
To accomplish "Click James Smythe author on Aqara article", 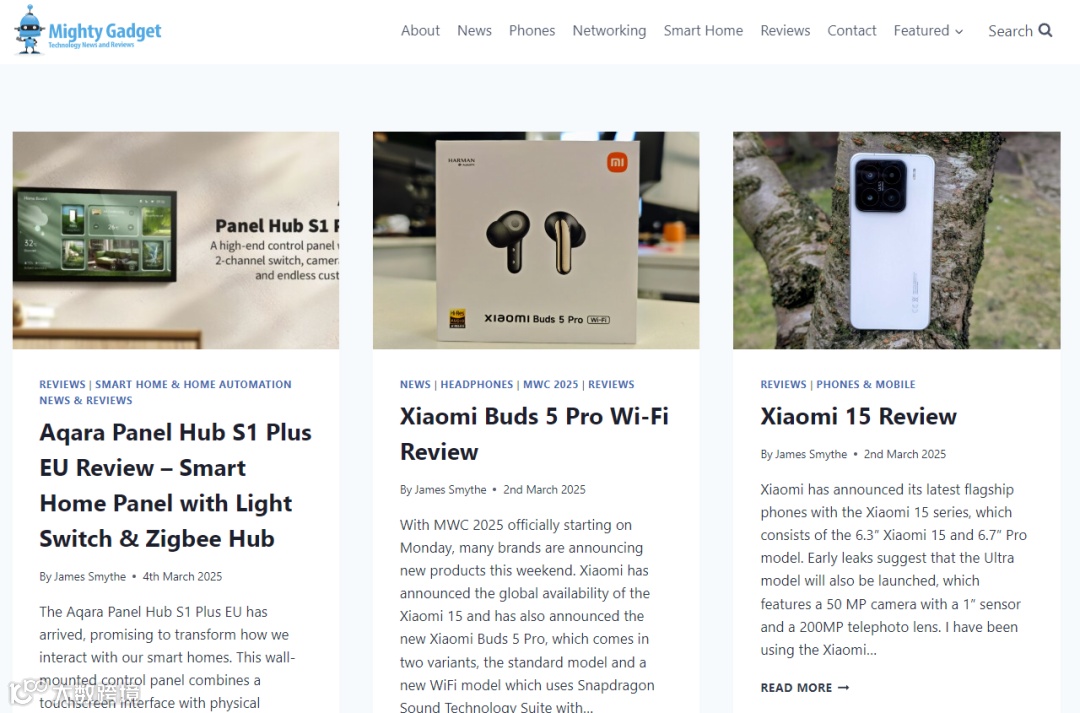I will tap(90, 577).
